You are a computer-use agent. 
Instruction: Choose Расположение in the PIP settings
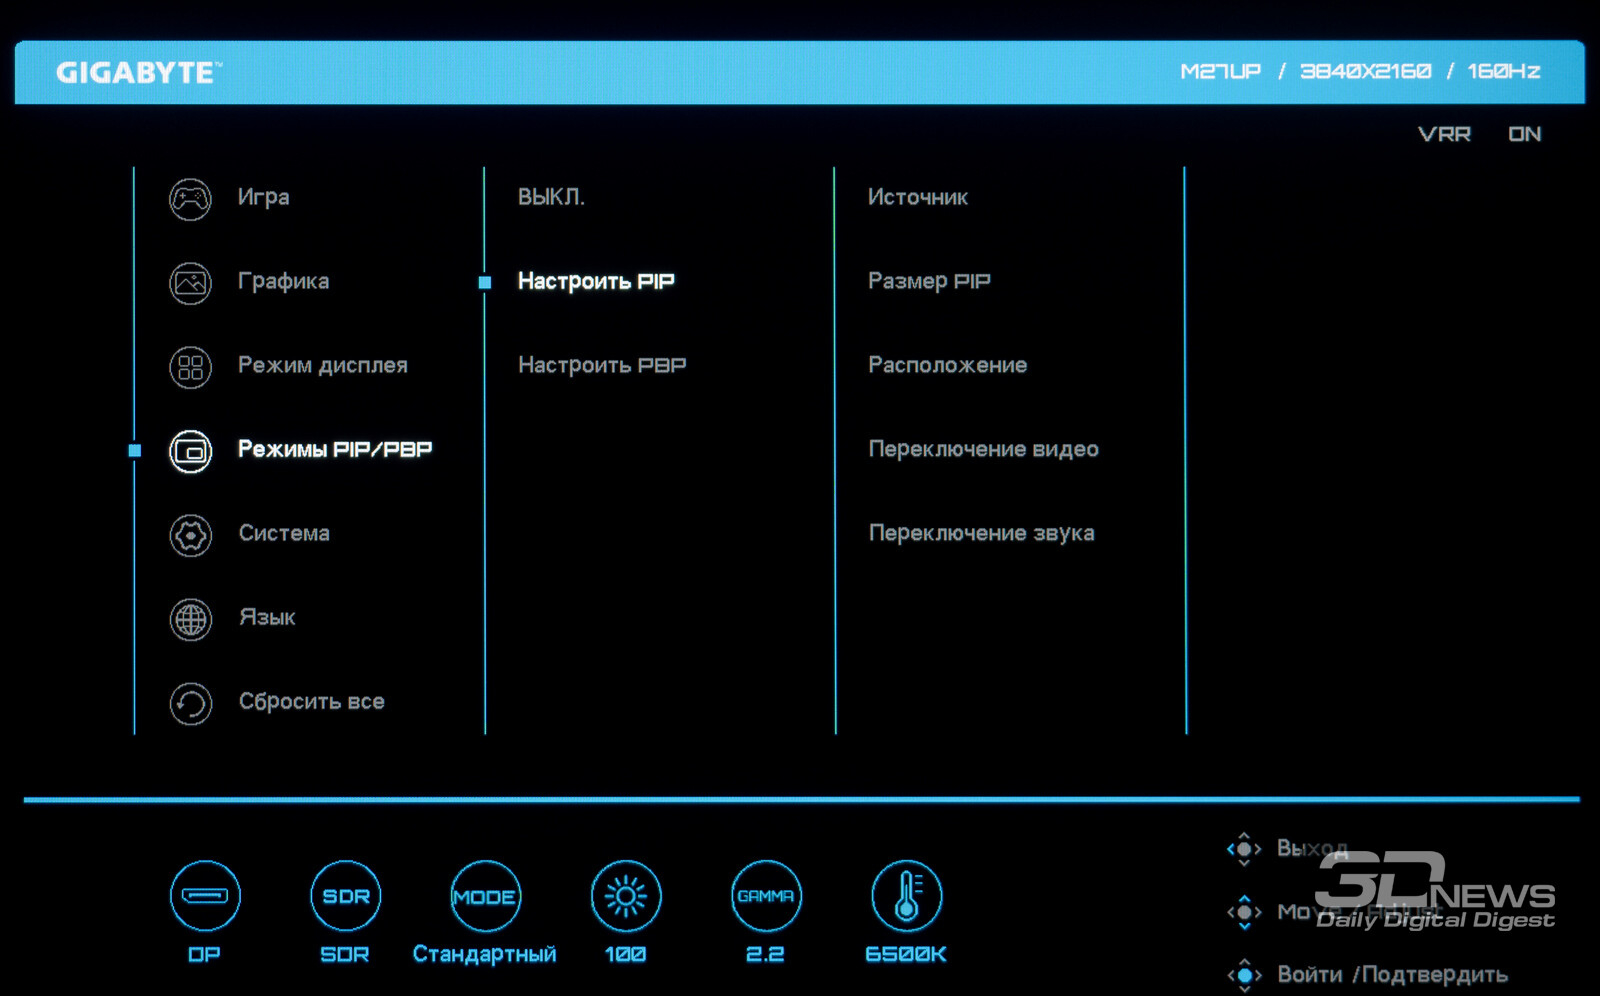(947, 365)
